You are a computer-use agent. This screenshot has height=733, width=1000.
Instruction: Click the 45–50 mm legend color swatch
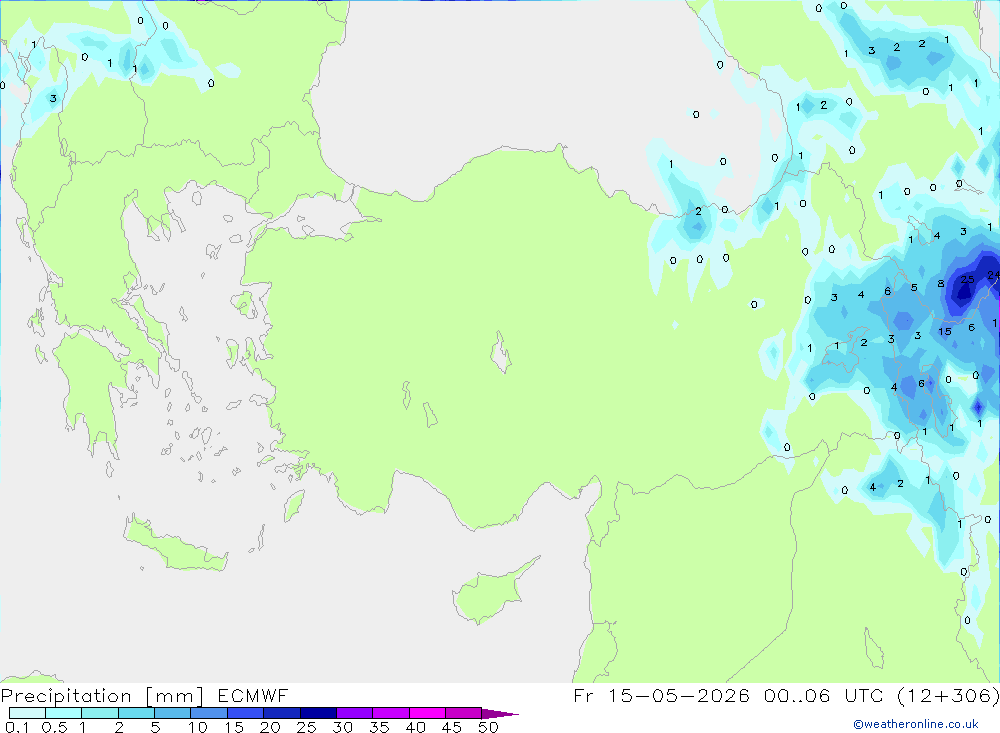(464, 713)
